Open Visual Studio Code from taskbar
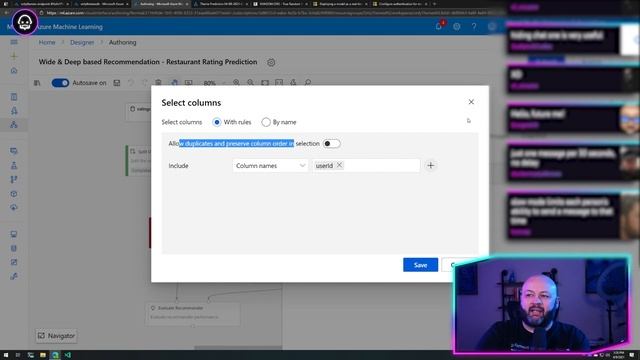The width and height of the screenshot is (640, 360). click(x=67, y=355)
